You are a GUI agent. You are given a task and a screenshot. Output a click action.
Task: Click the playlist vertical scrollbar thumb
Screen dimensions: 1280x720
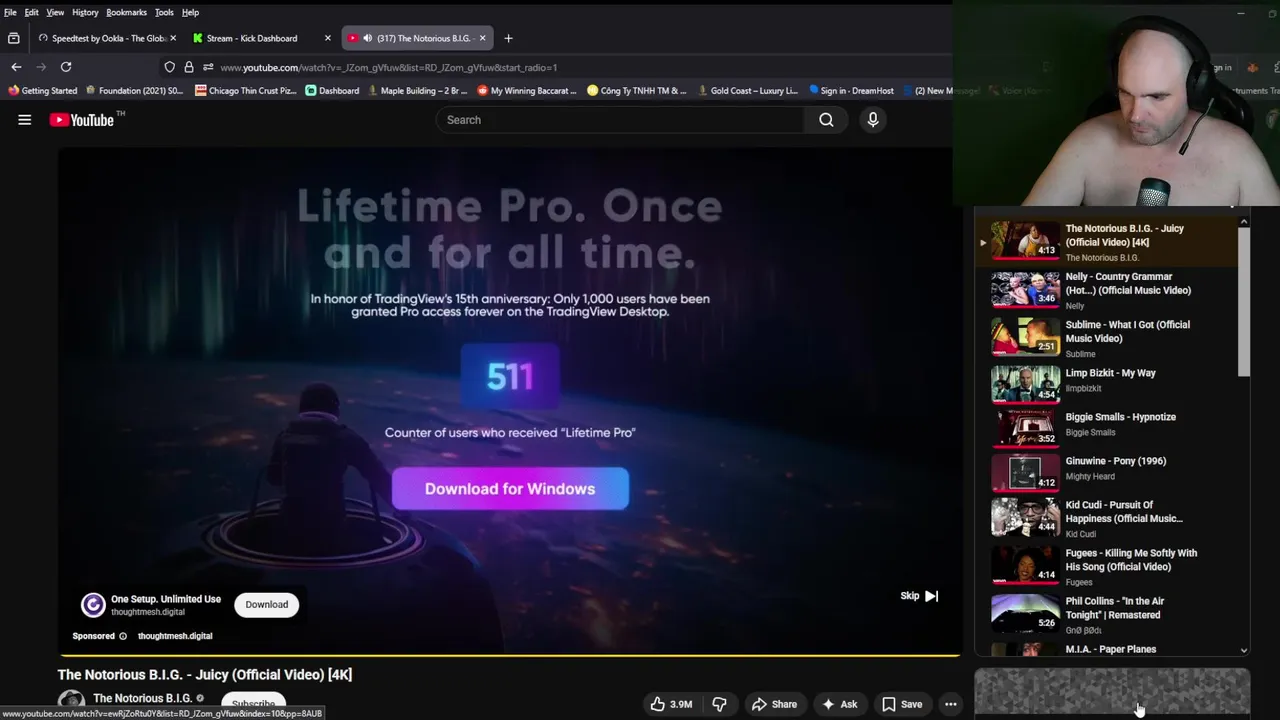point(1244,302)
